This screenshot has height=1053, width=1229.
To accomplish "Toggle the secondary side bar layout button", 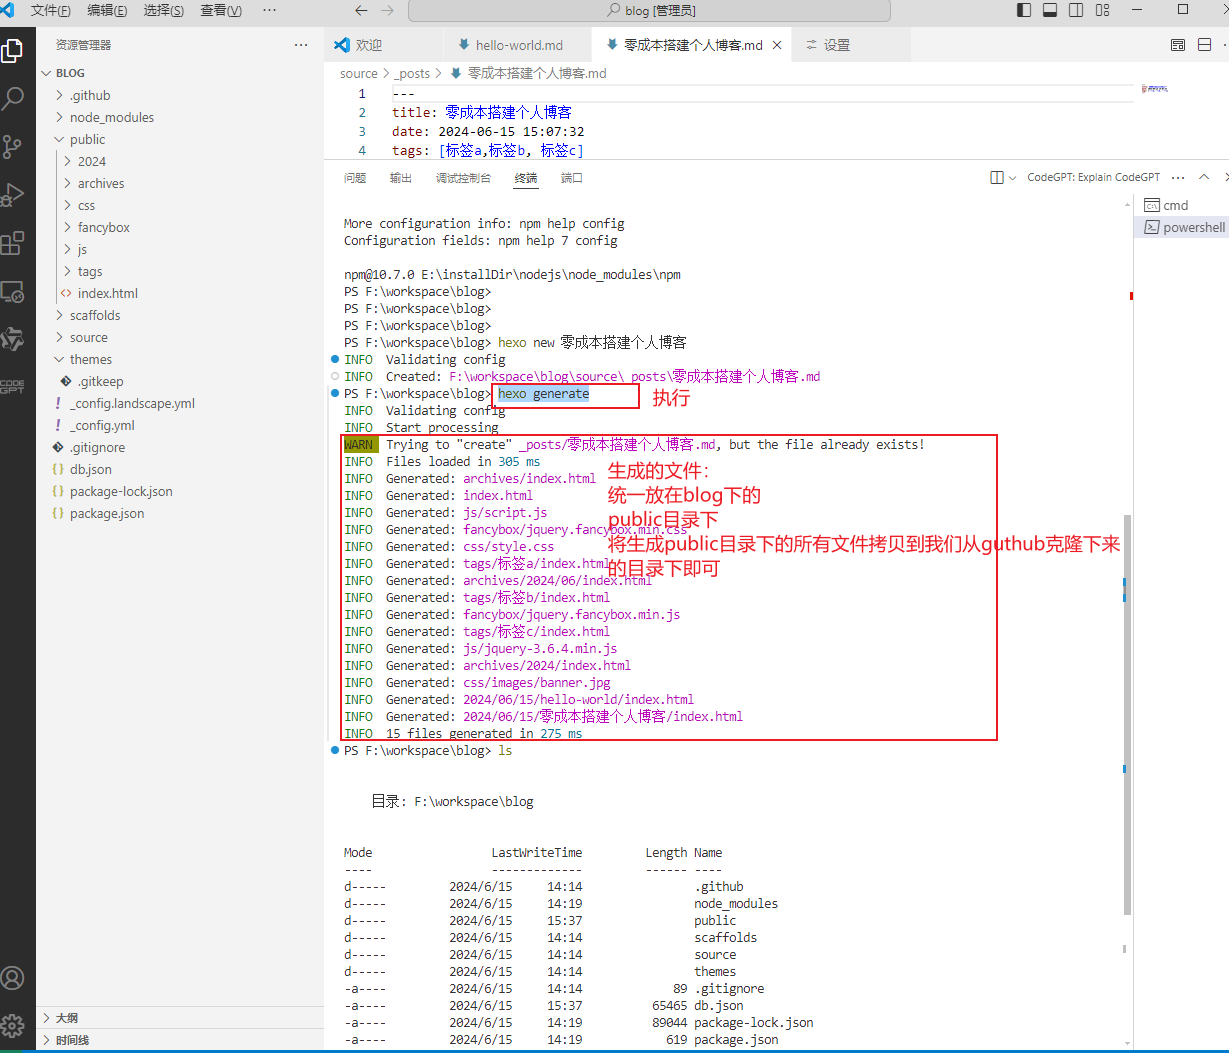I will (1076, 10).
